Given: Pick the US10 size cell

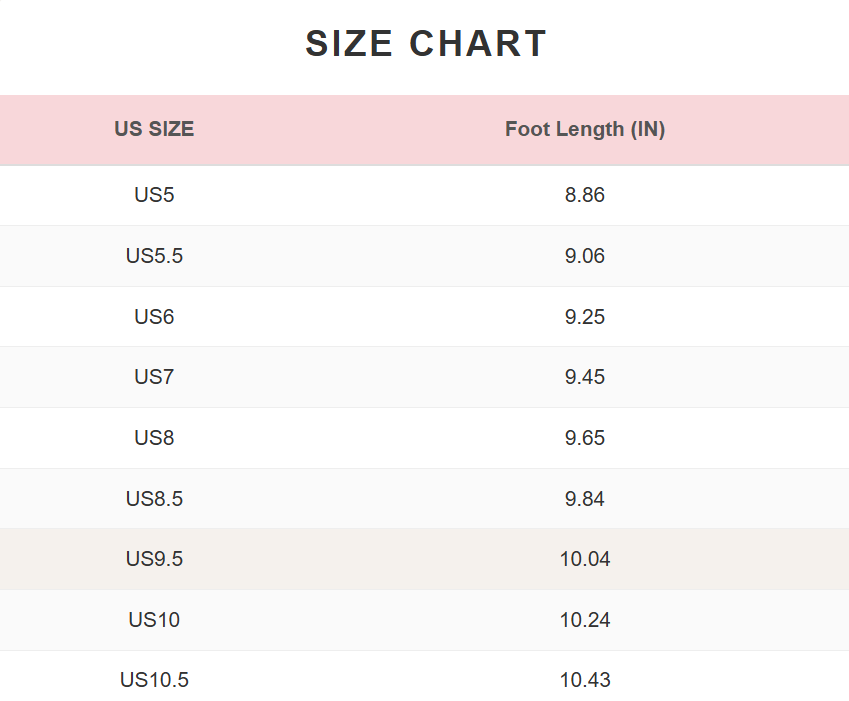Looking at the screenshot, I should [154, 620].
